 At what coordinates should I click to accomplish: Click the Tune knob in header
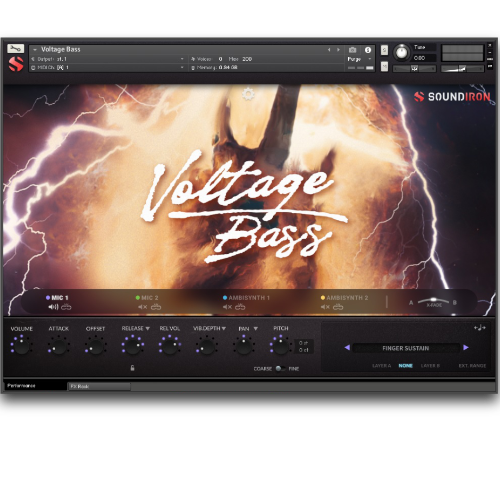(401, 52)
